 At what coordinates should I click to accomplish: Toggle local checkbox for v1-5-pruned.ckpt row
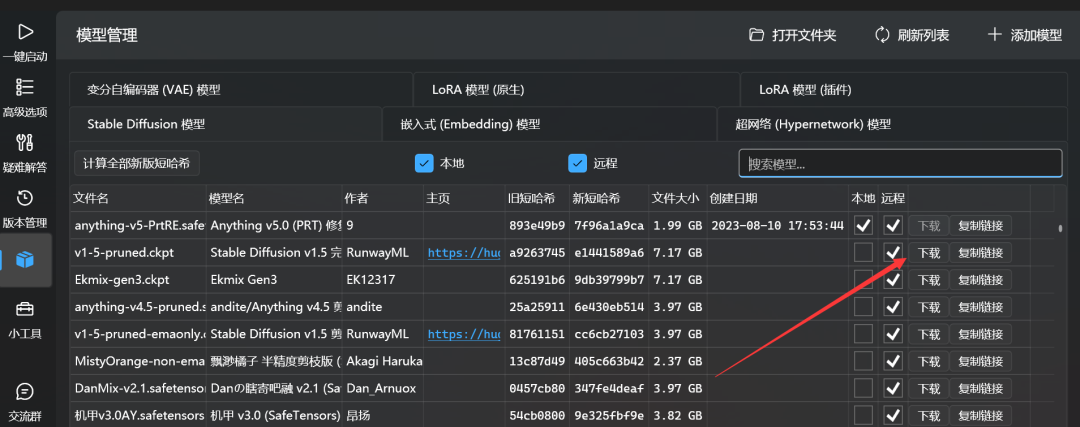(863, 252)
